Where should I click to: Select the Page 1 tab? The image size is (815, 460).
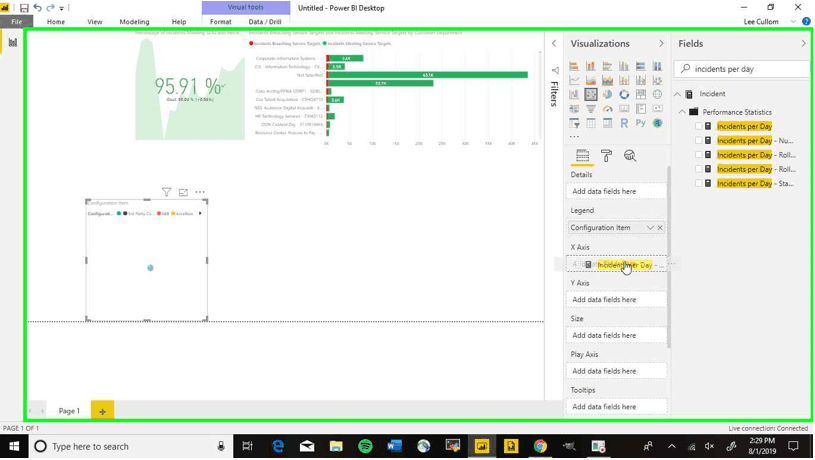(x=69, y=411)
